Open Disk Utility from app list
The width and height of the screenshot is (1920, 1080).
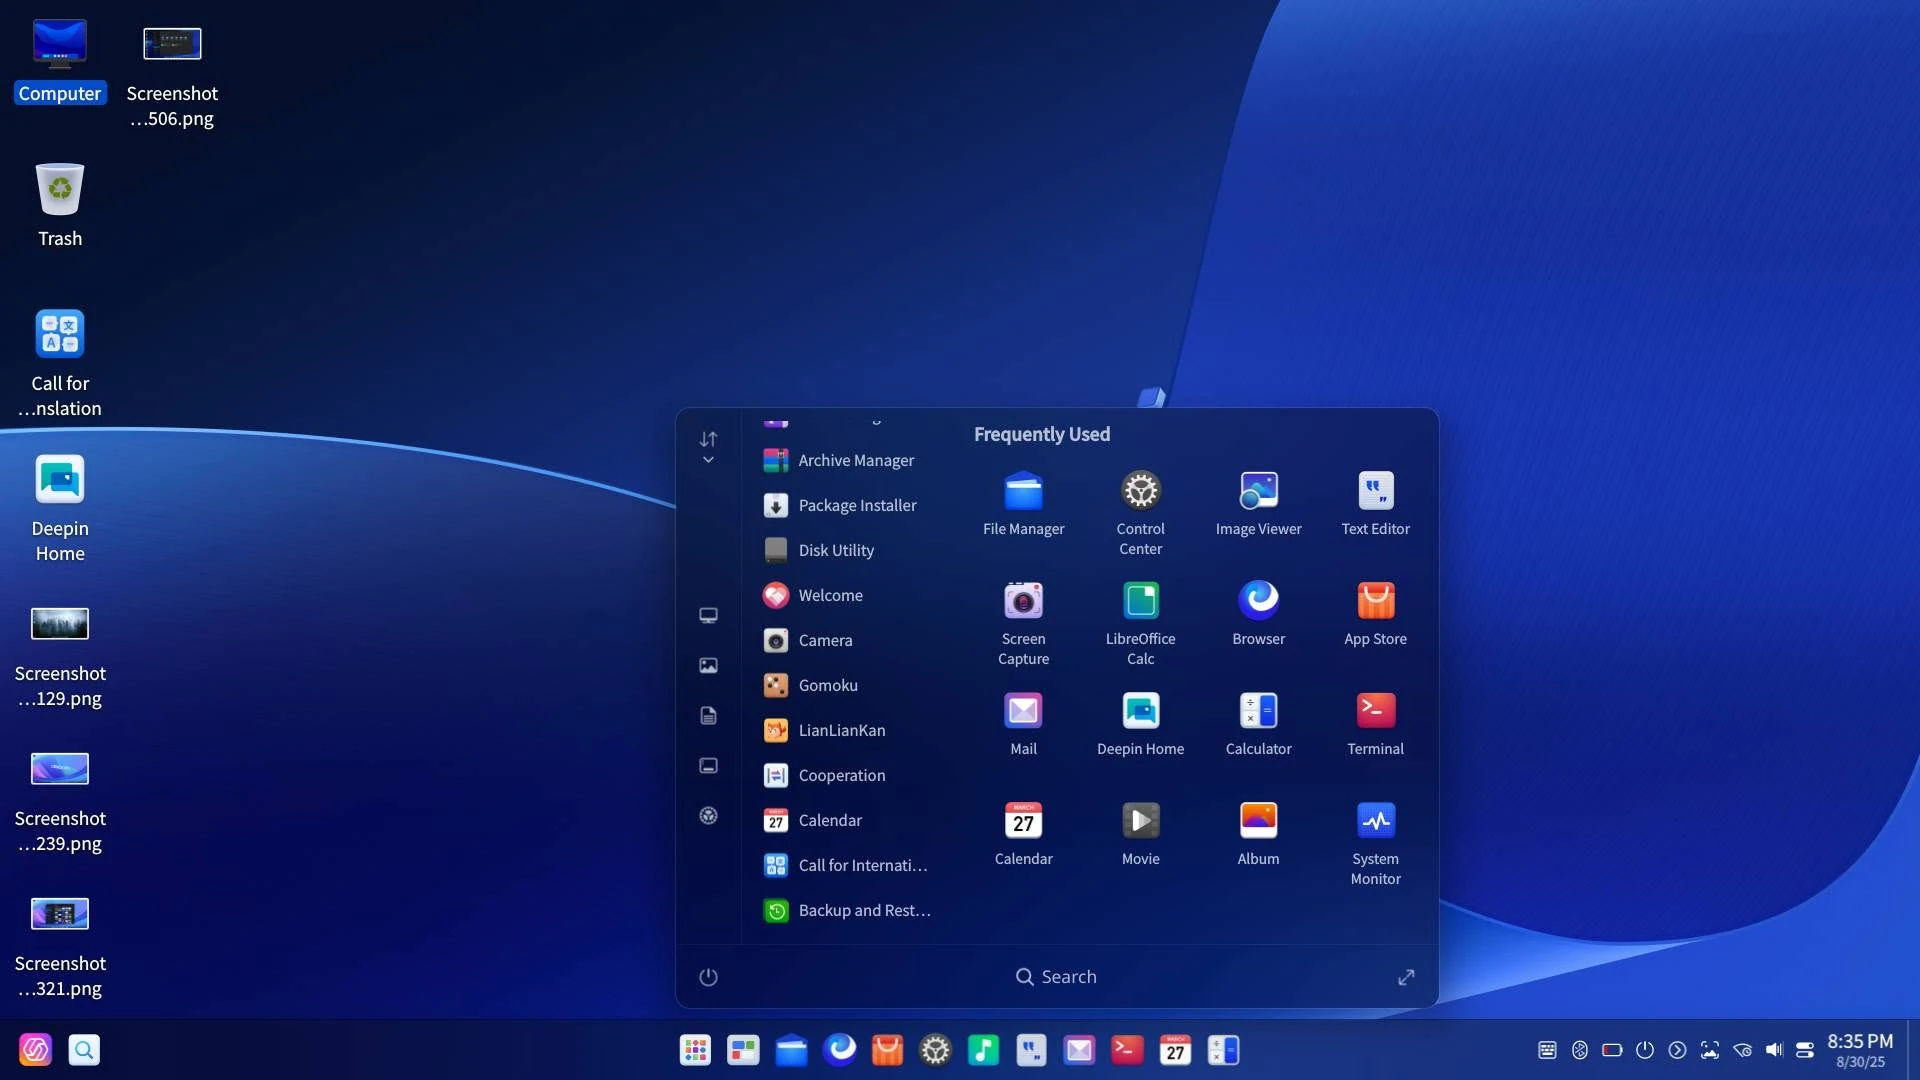click(x=847, y=550)
